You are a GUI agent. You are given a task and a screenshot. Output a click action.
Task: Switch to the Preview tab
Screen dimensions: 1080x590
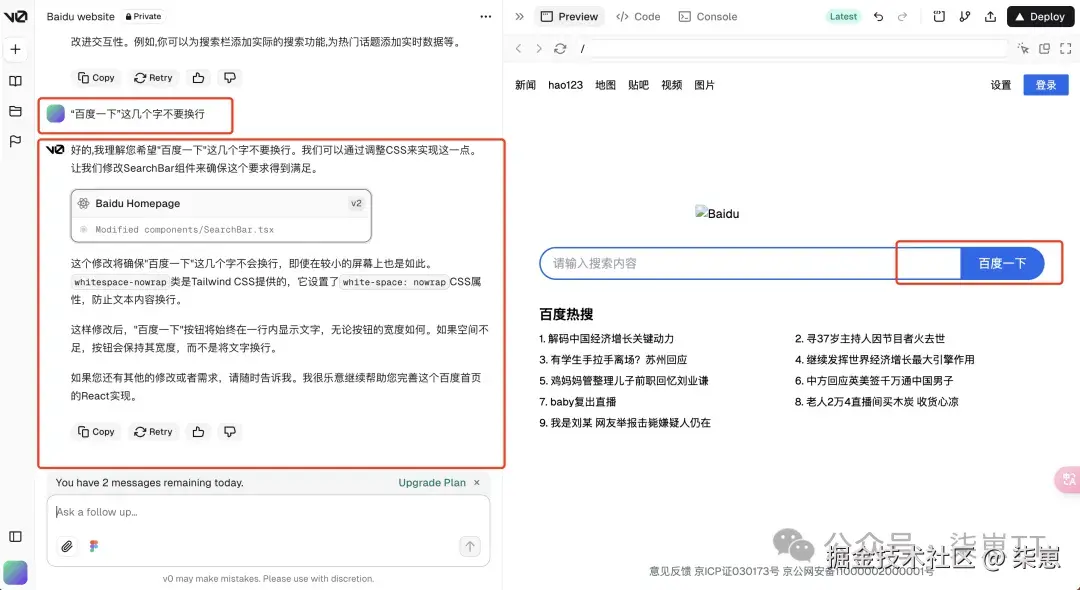click(x=569, y=17)
